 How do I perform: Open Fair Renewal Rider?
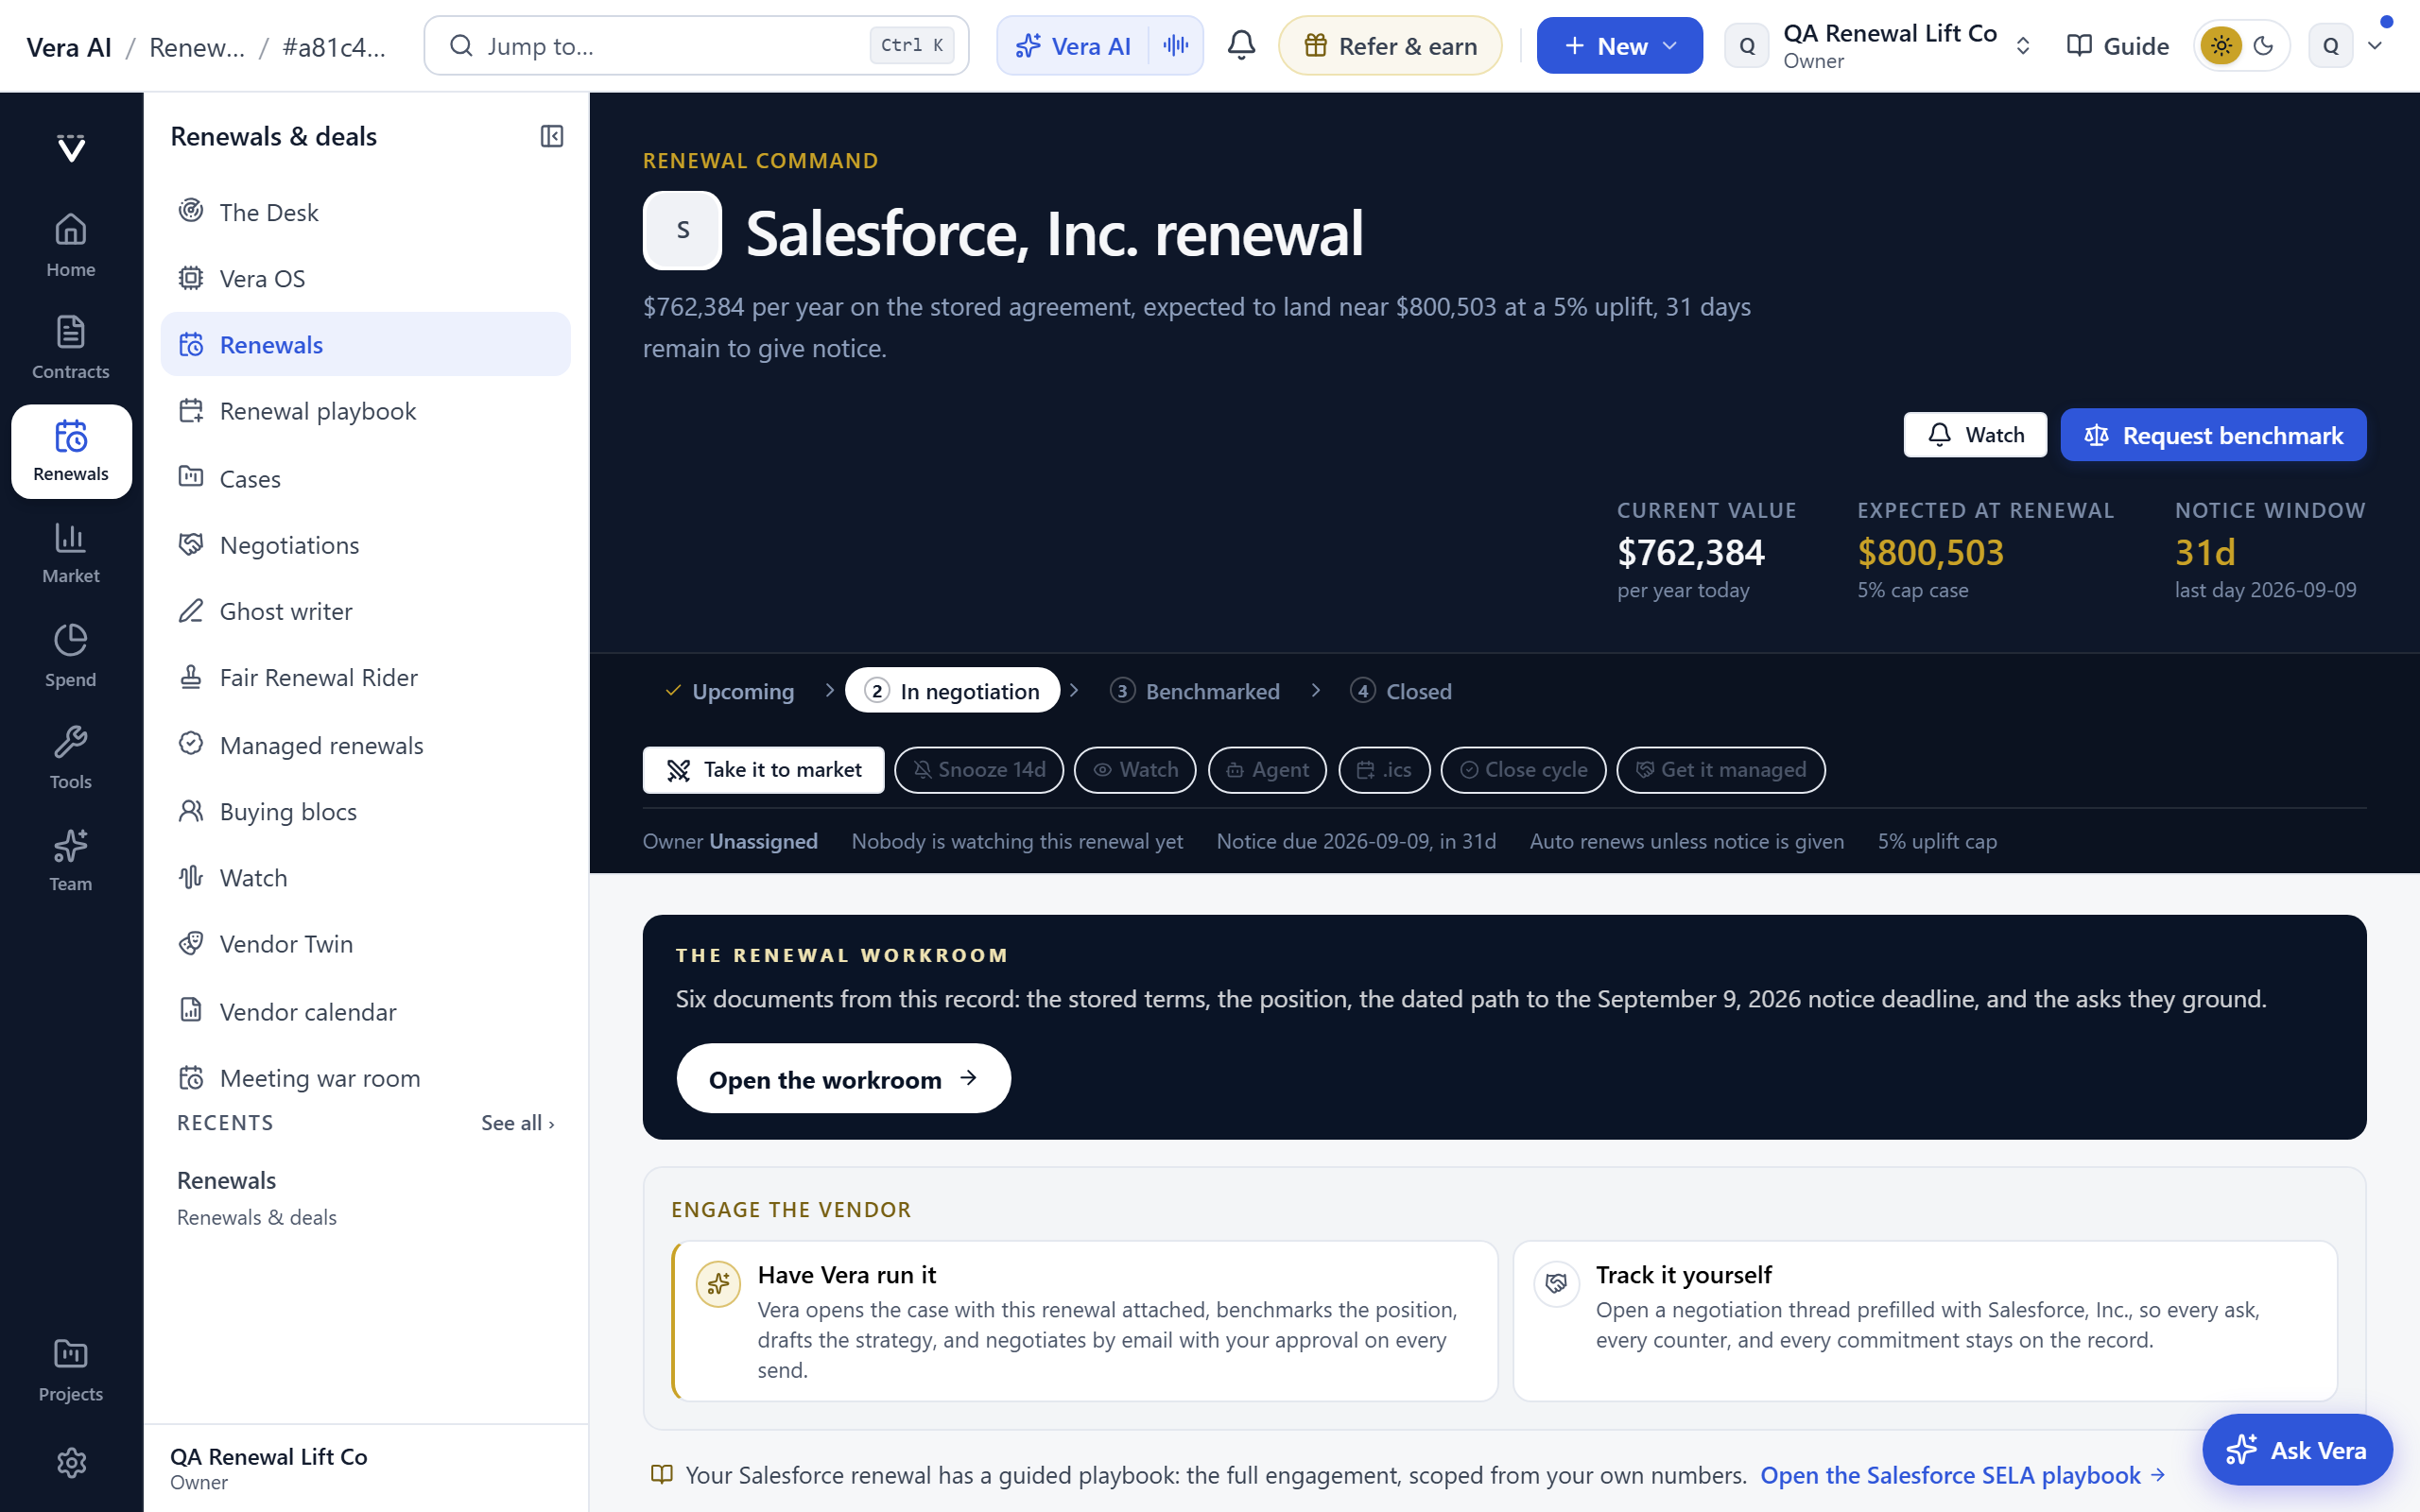[x=366, y=677]
